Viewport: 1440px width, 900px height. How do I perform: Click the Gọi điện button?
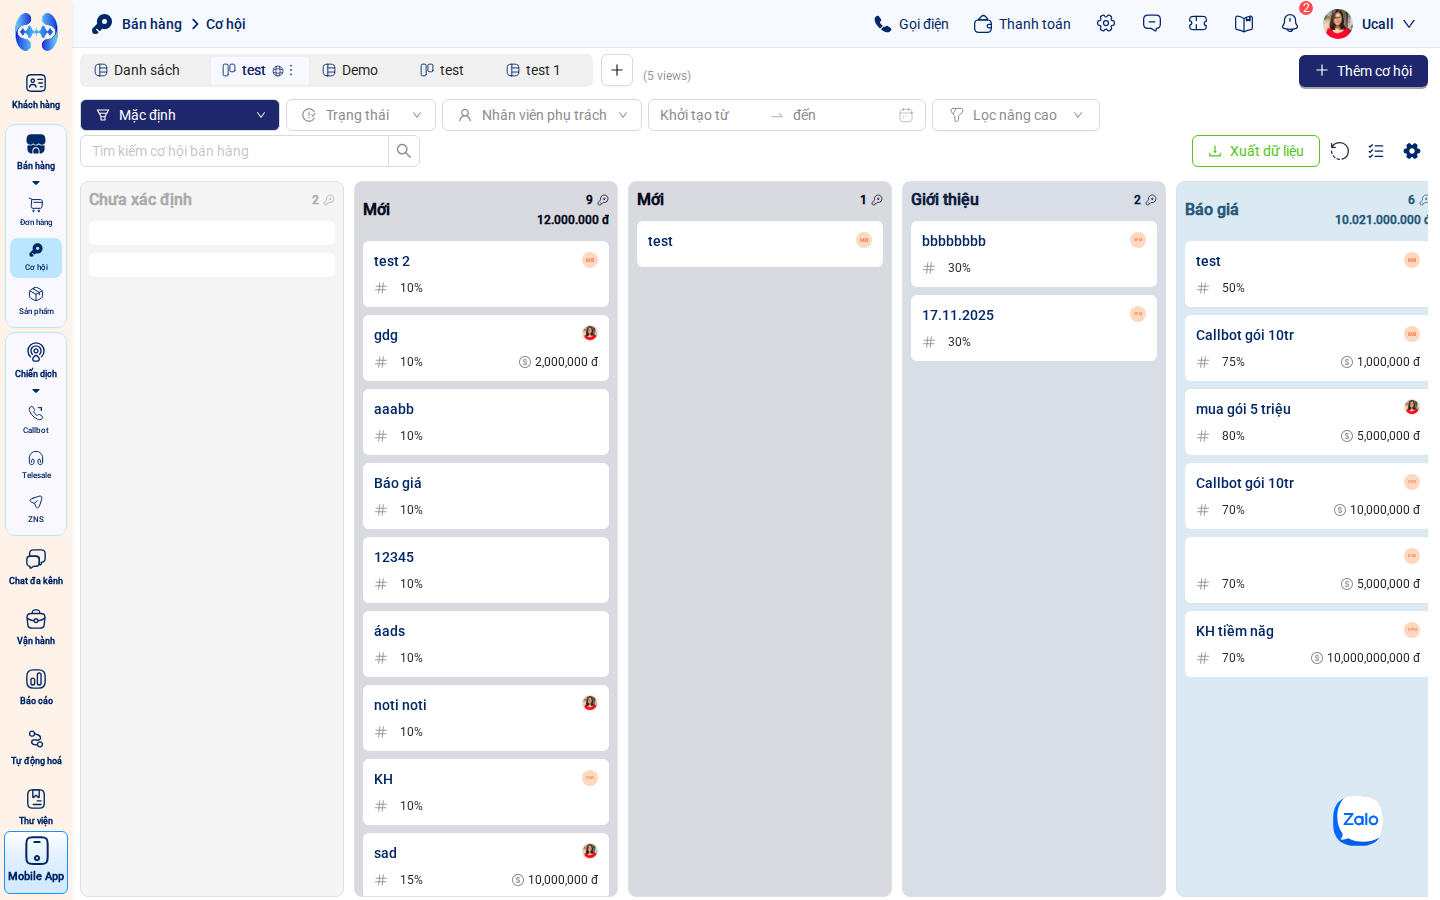pos(911,24)
